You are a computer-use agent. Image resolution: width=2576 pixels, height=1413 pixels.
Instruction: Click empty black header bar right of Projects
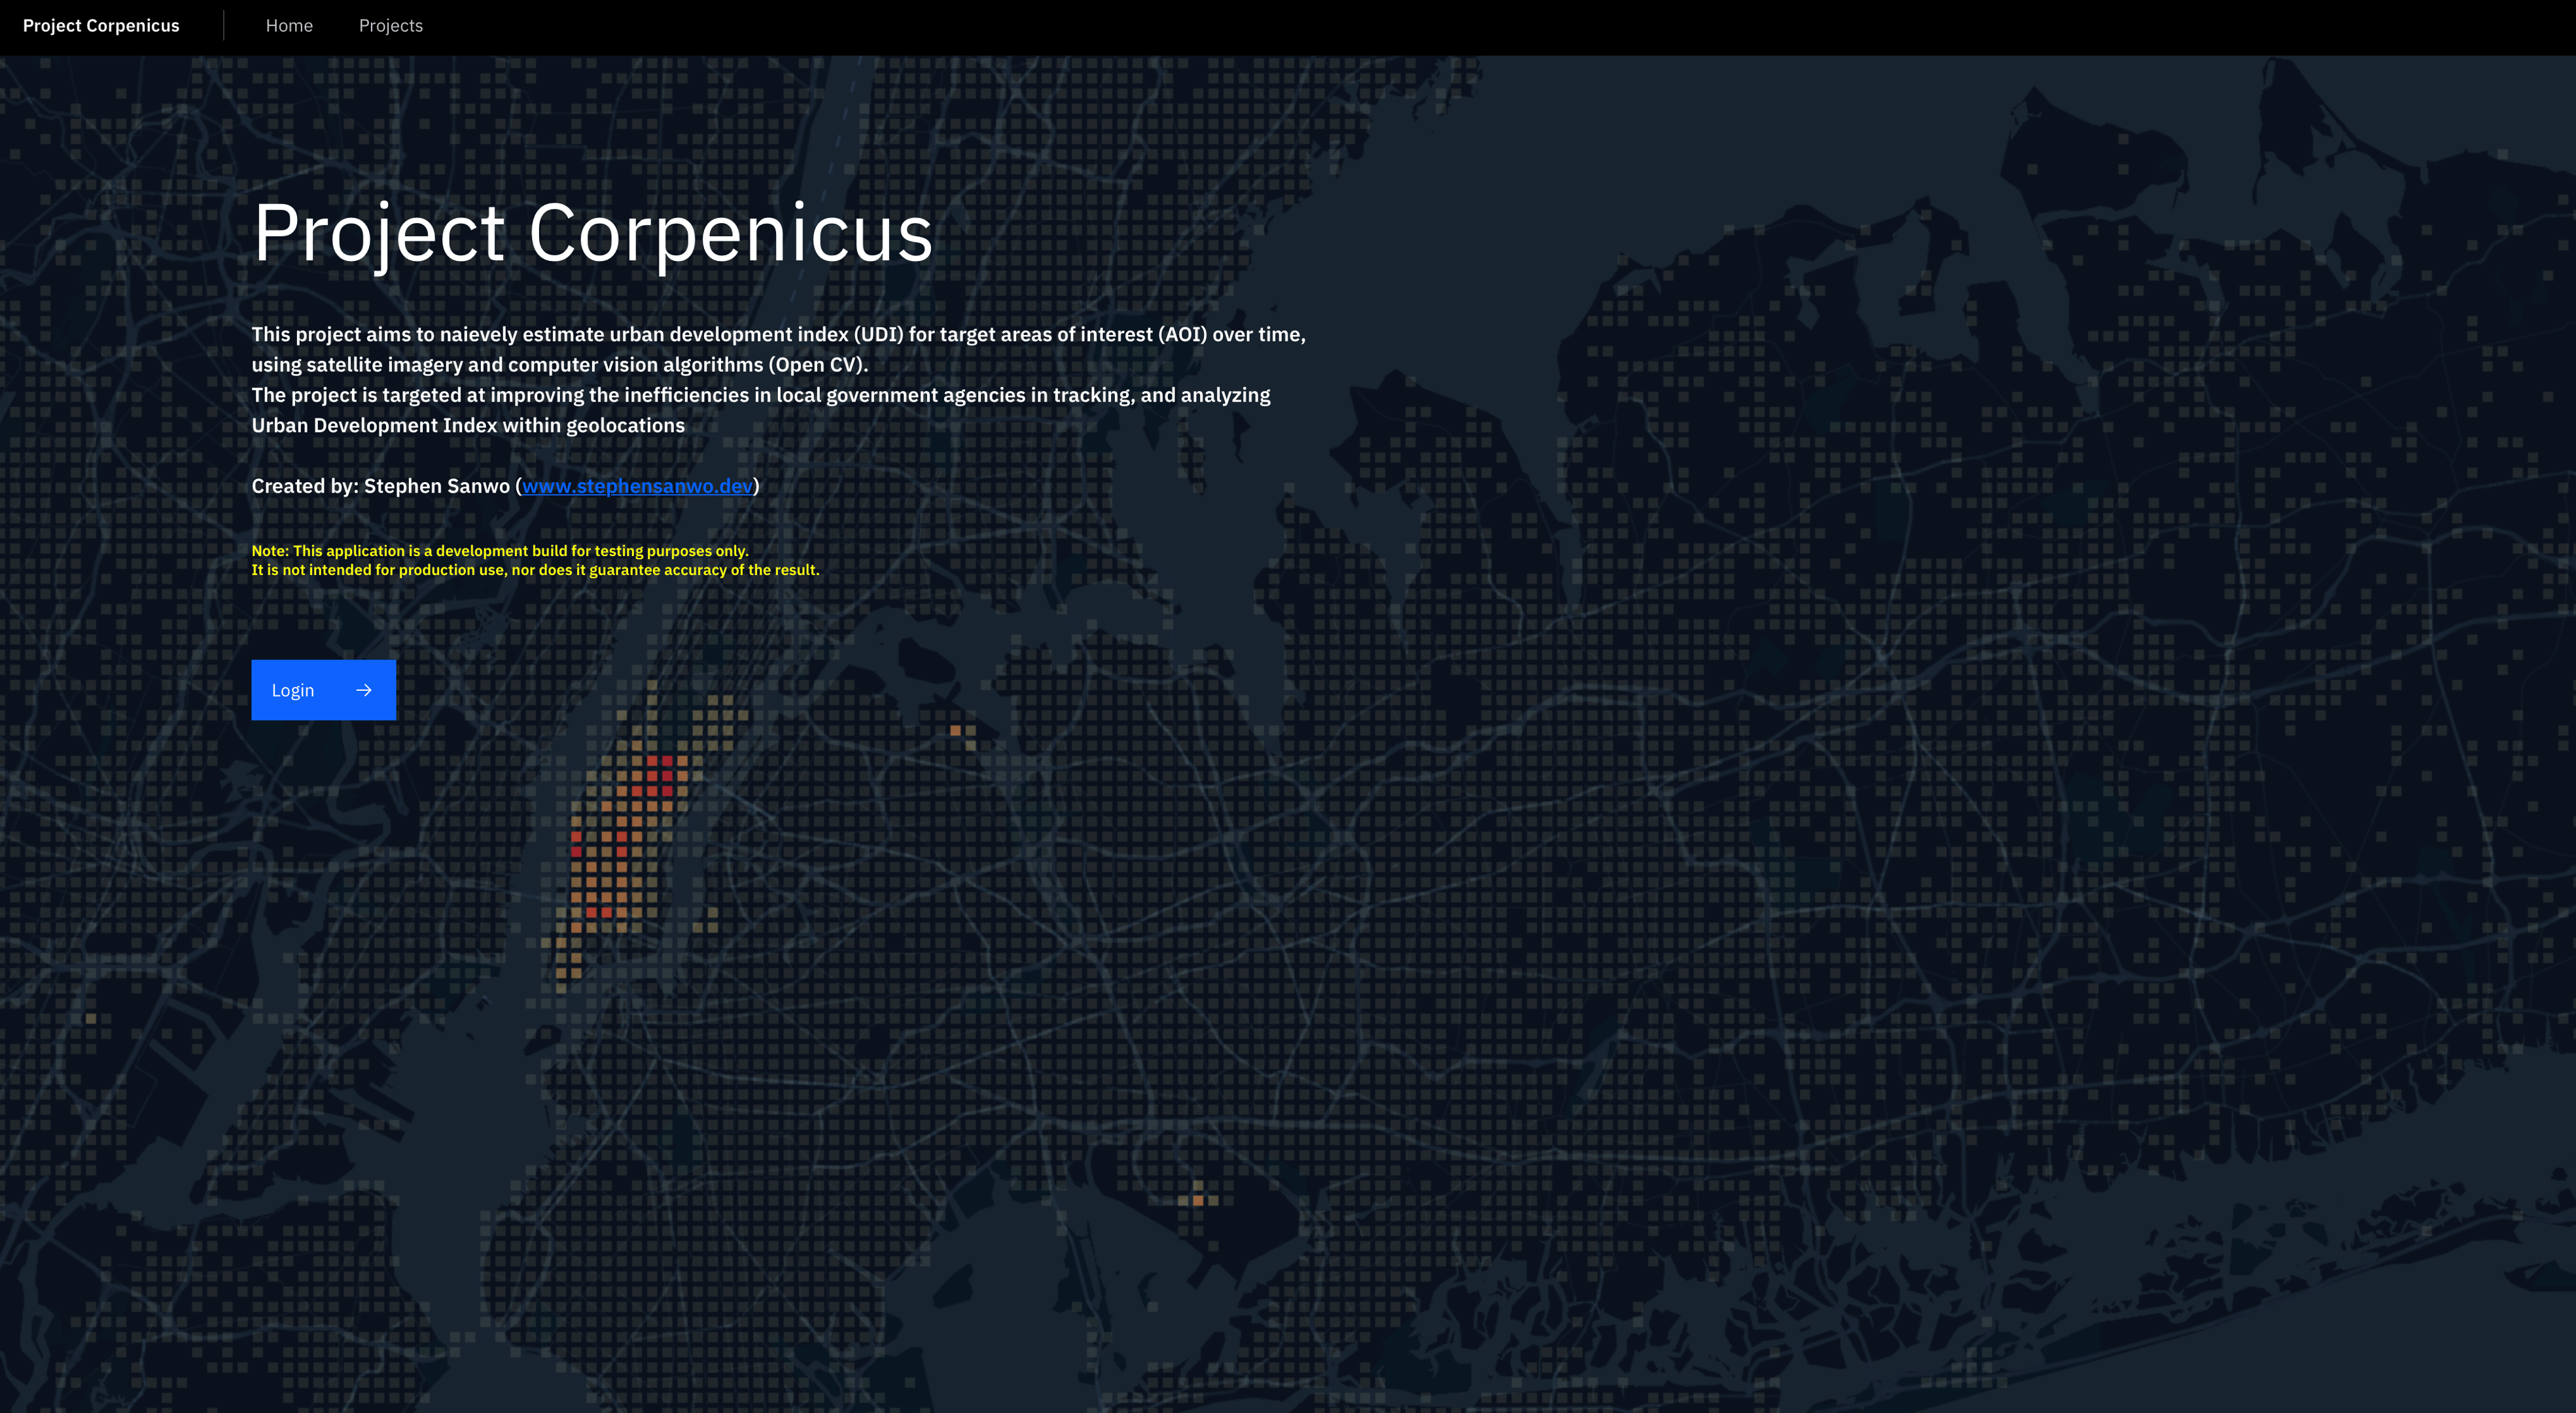coord(1400,26)
